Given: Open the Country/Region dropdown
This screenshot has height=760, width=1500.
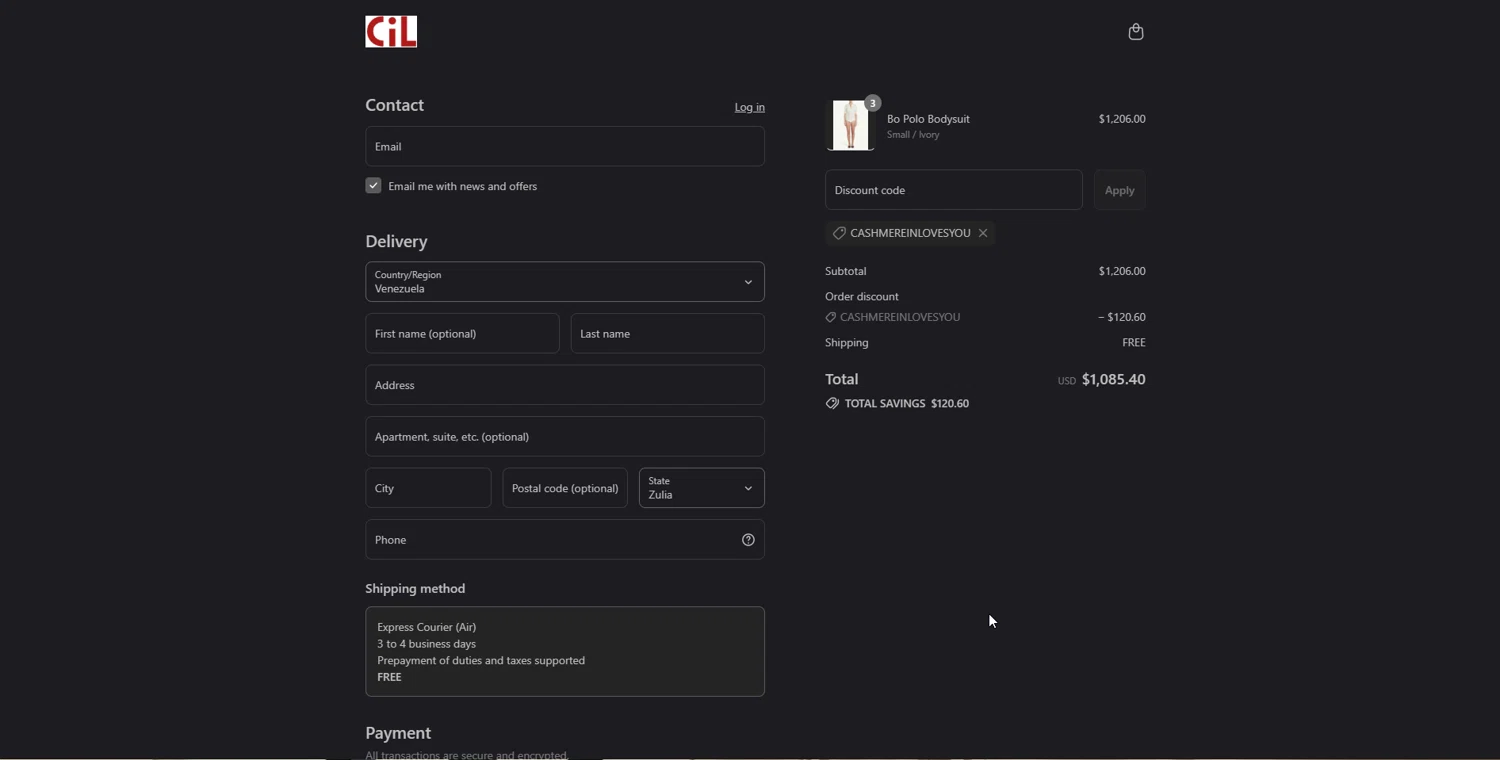Looking at the screenshot, I should click(565, 282).
